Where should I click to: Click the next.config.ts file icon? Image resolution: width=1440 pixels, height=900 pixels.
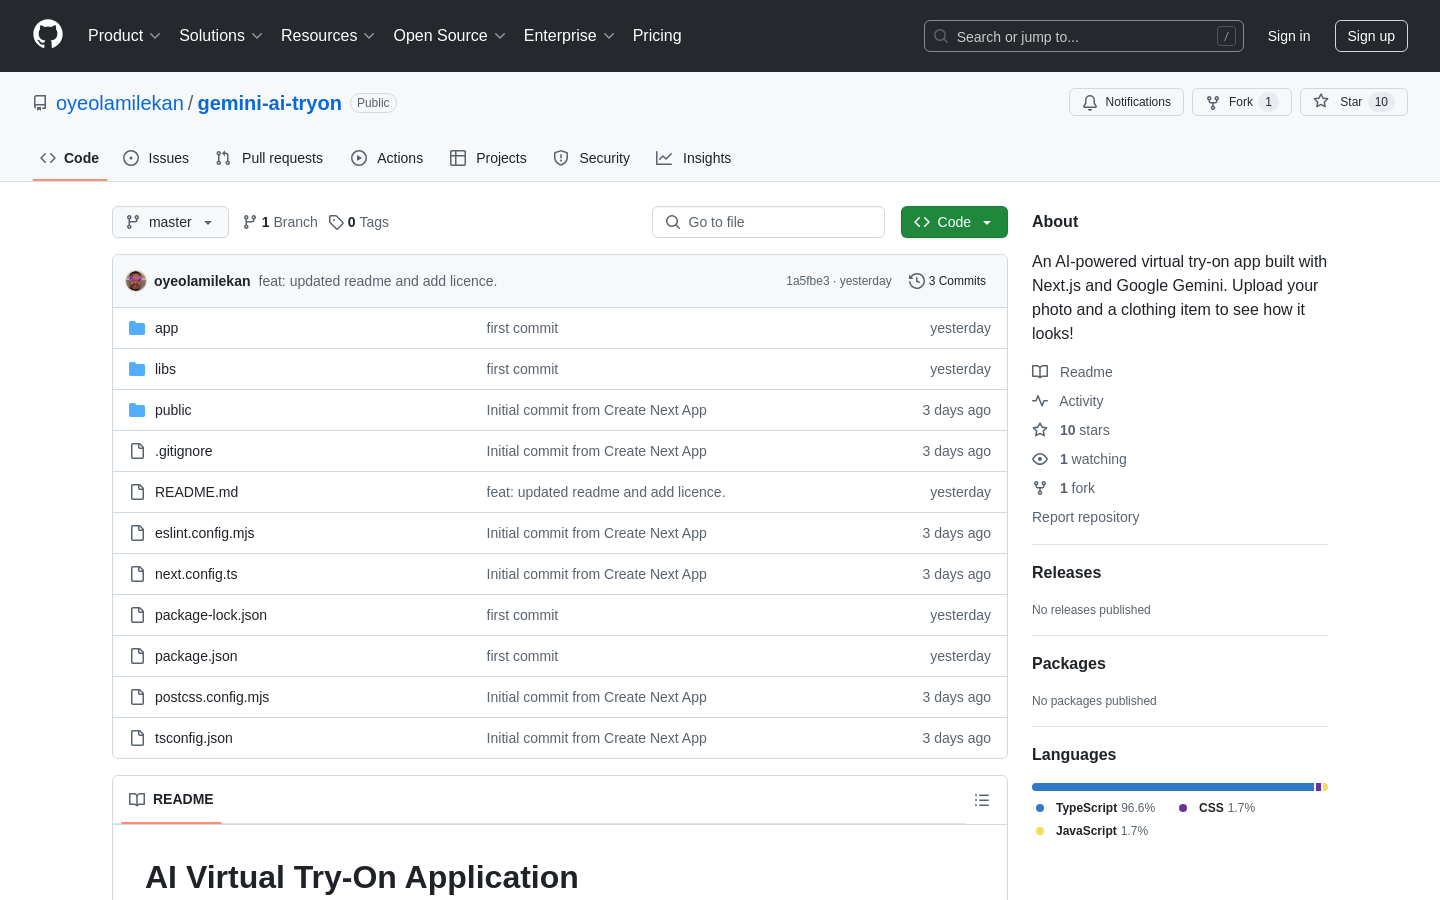137,574
